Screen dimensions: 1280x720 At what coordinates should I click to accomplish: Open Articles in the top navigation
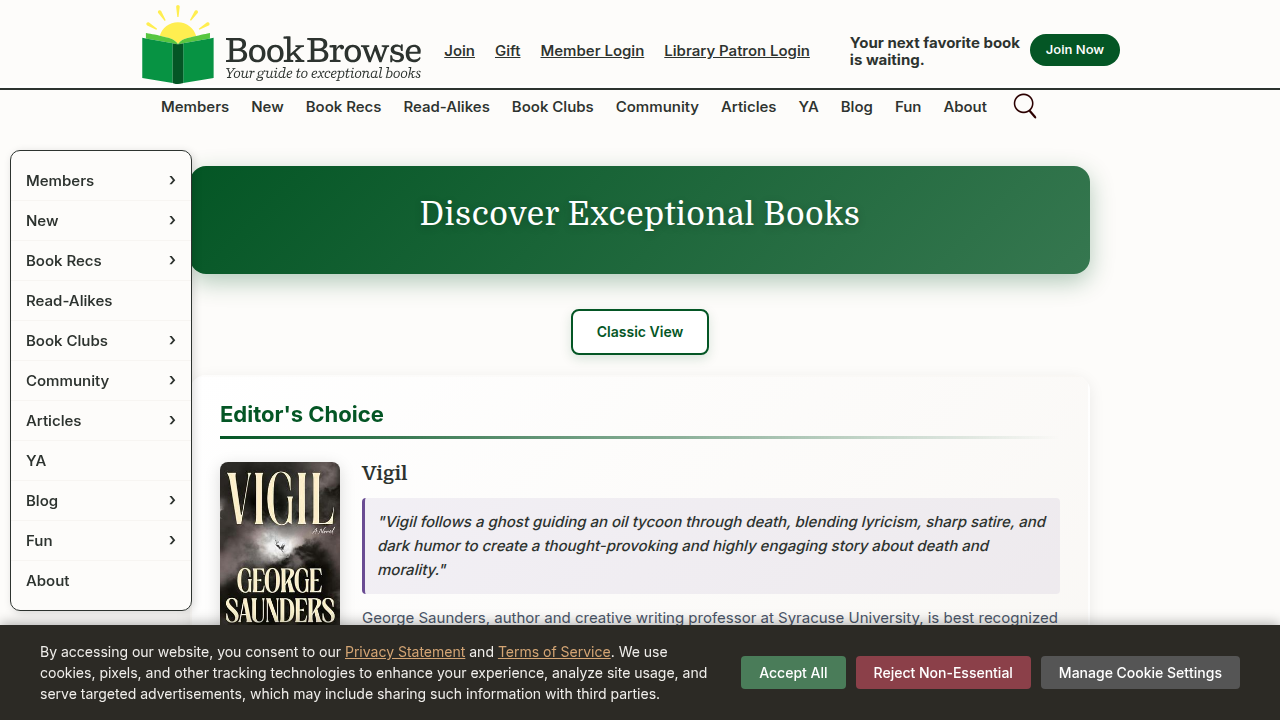tap(748, 107)
